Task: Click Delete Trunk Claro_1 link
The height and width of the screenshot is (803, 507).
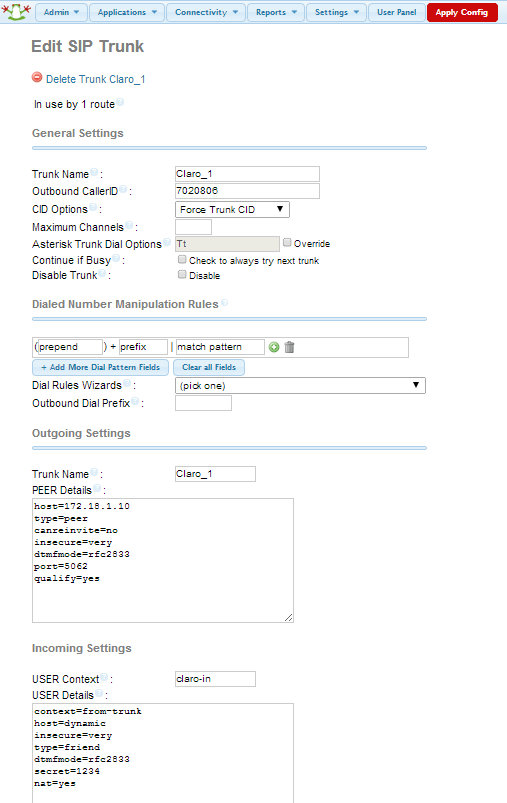Action: [96, 79]
